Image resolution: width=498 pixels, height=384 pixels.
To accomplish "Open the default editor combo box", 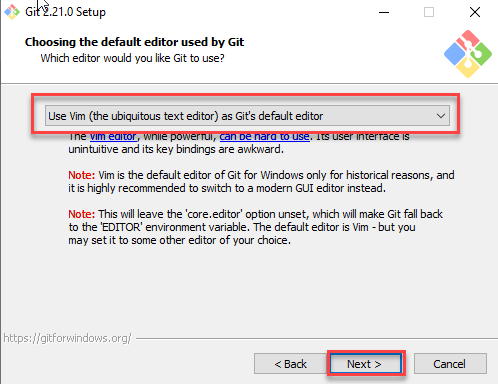I will (x=247, y=116).
